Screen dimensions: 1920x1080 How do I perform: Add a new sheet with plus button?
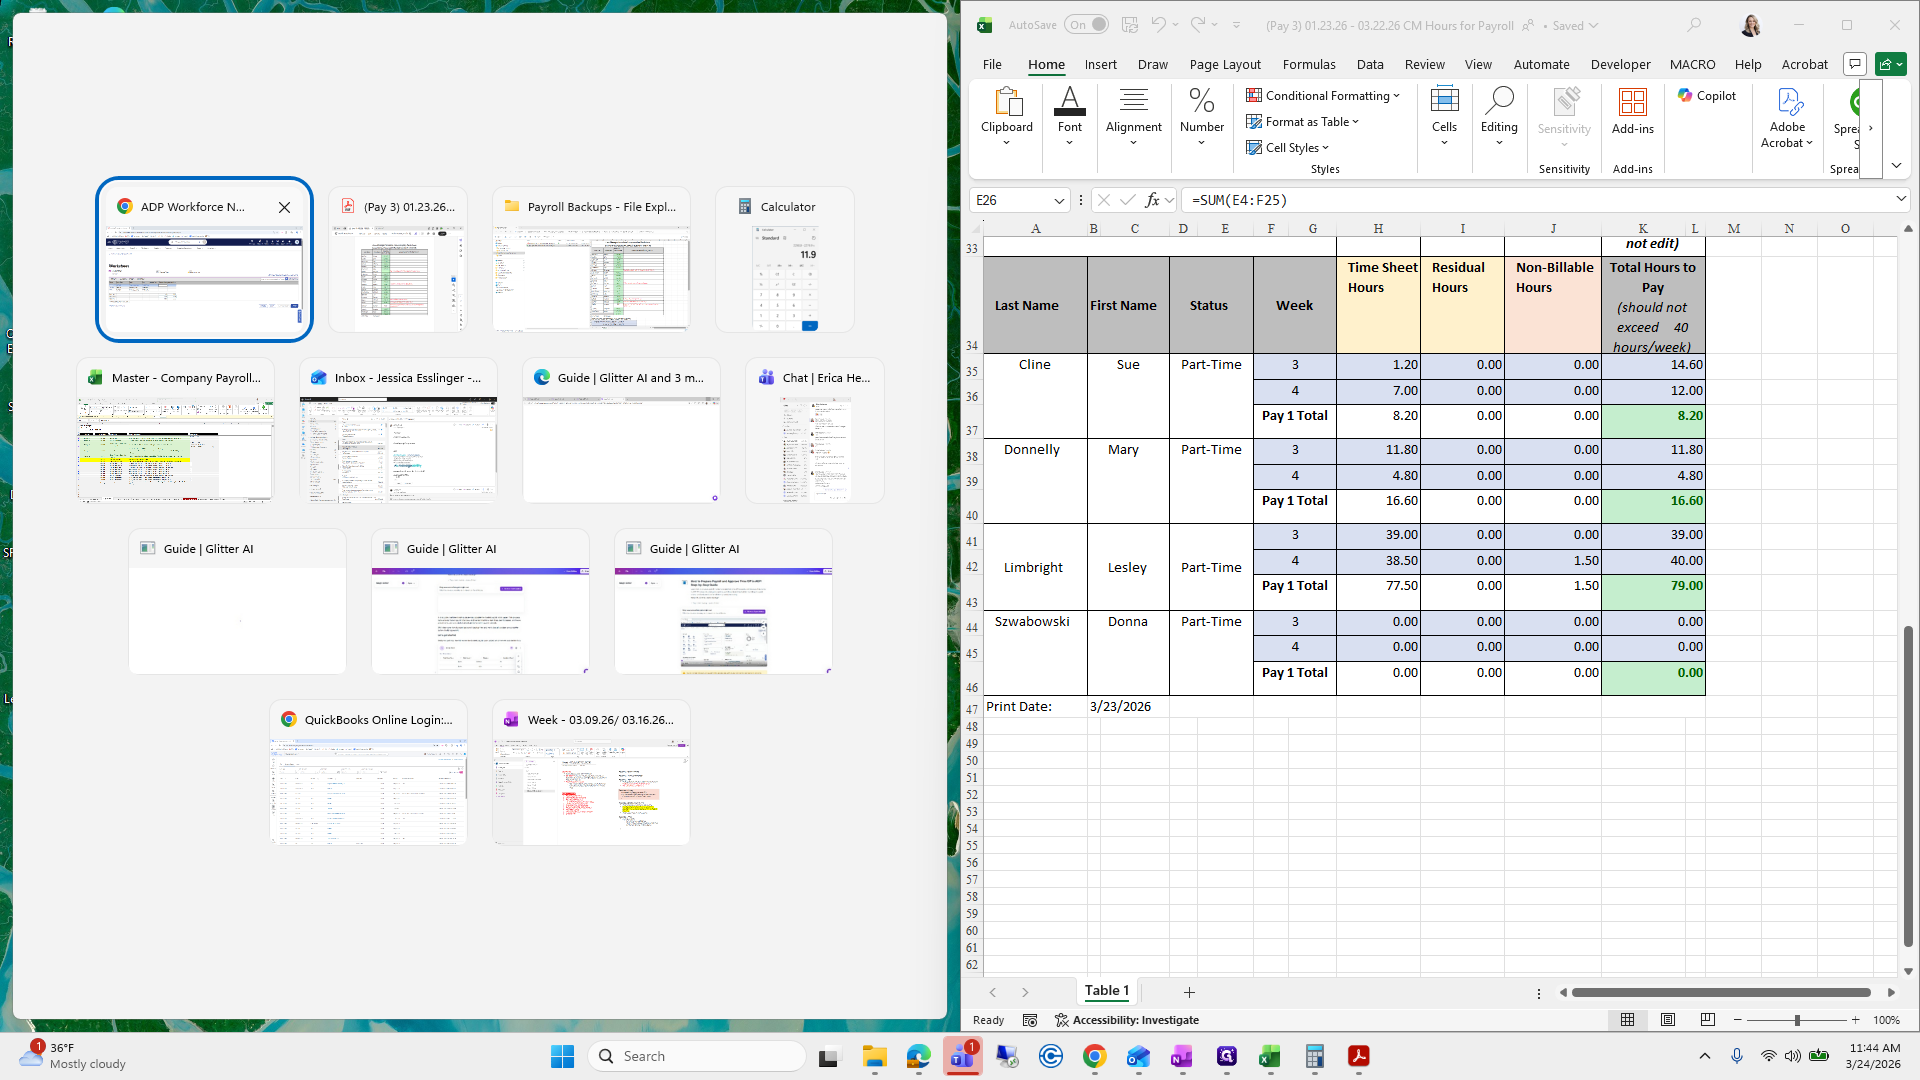[x=1189, y=992]
